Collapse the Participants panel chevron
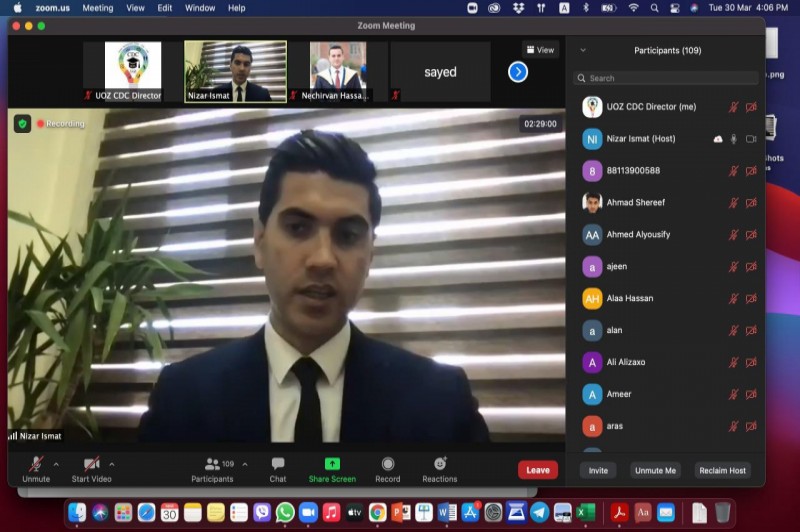800x532 pixels. pyautogui.click(x=583, y=50)
